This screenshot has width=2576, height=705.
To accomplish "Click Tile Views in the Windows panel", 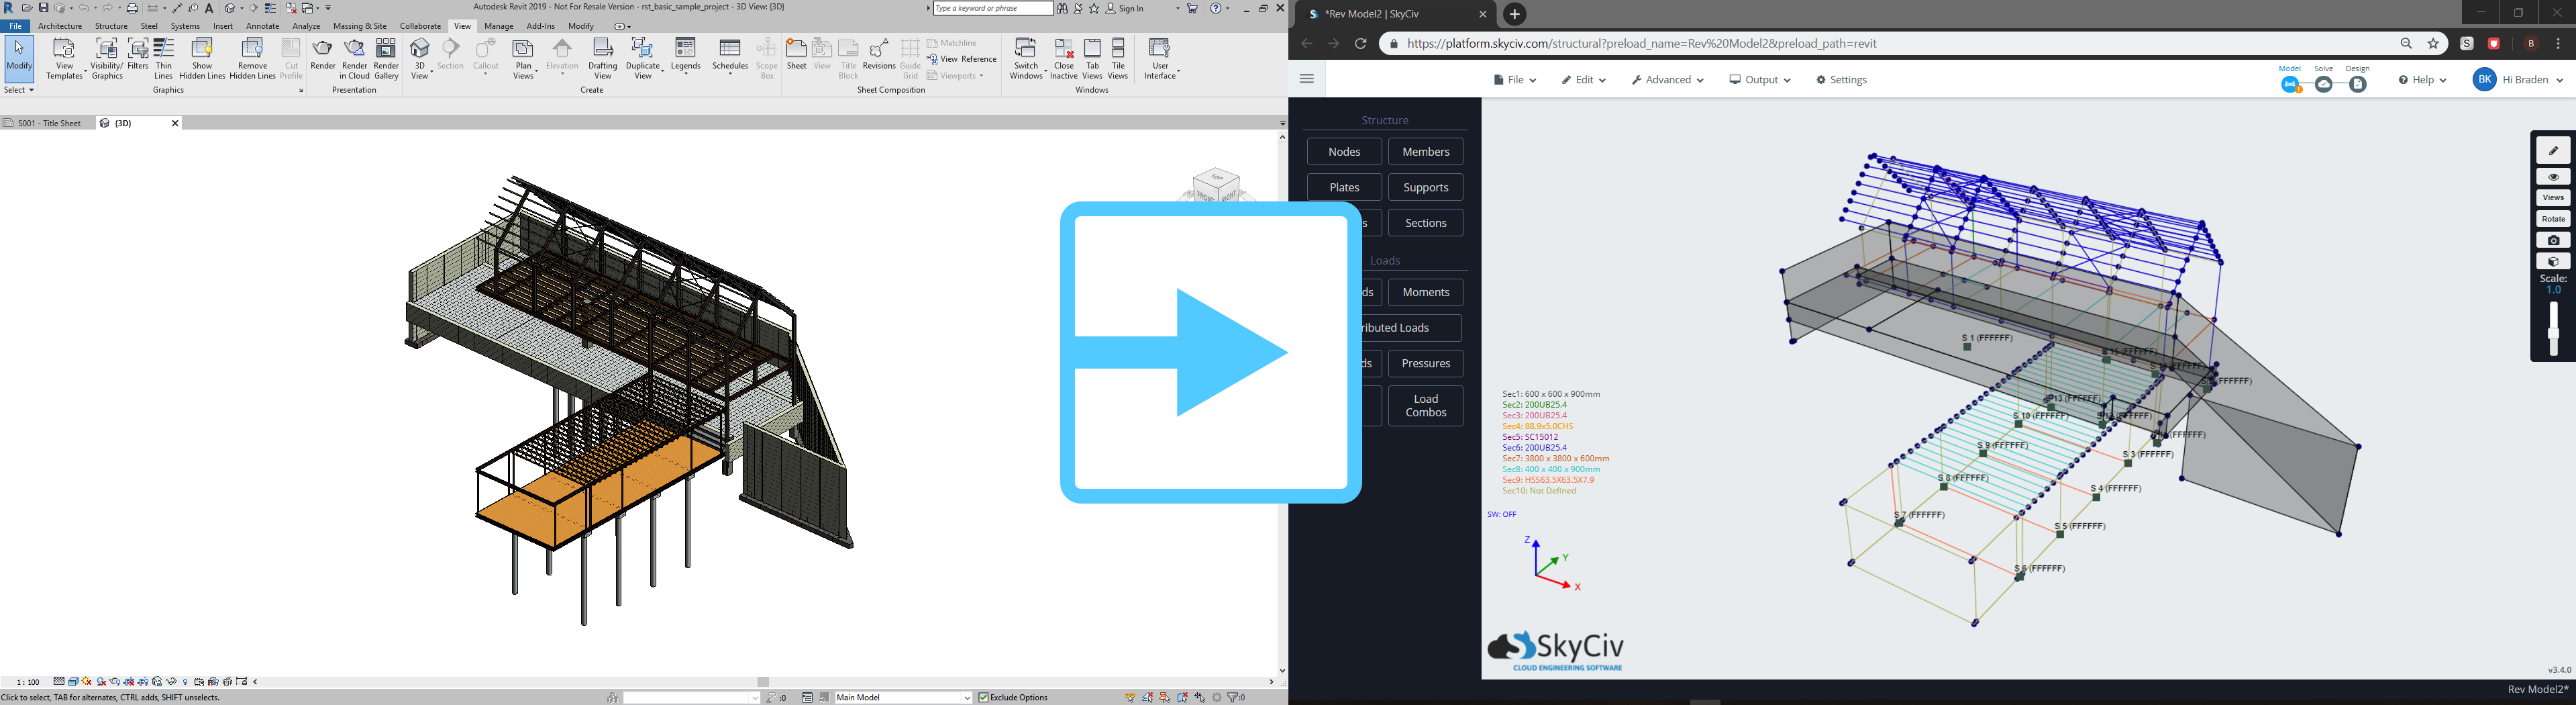I will [x=1118, y=58].
